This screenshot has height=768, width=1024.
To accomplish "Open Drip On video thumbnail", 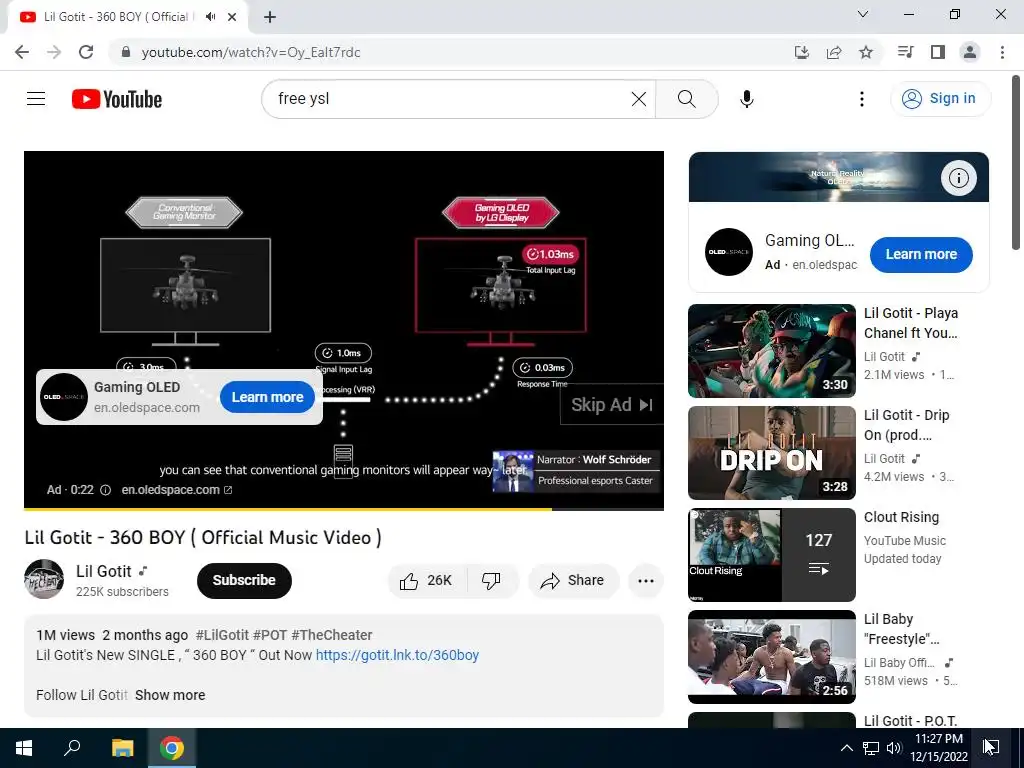I will (x=771, y=453).
